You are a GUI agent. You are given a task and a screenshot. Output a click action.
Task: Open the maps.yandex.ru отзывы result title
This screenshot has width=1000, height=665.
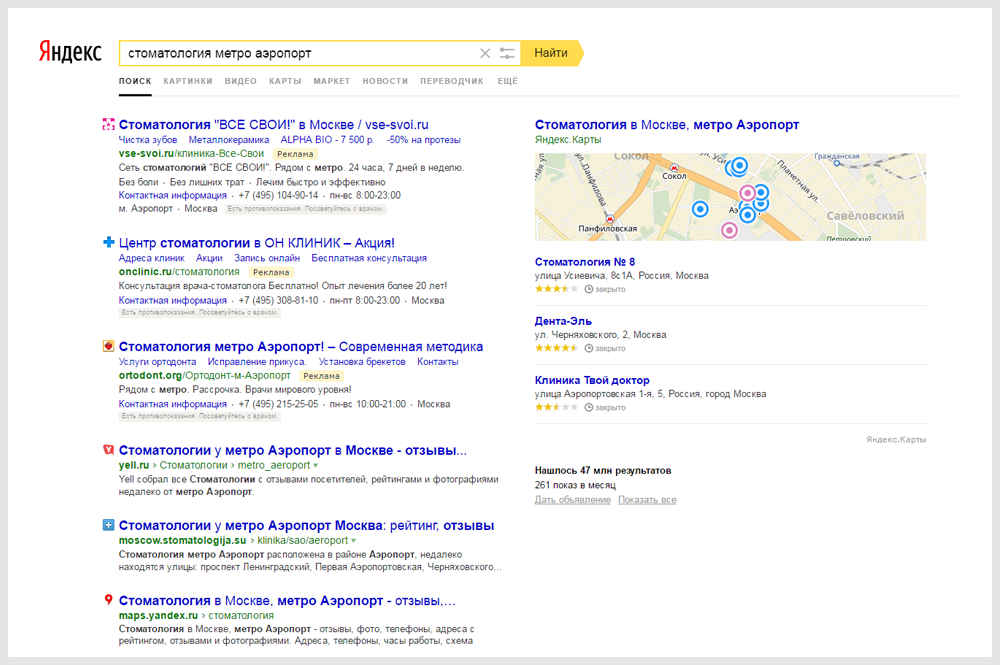(287, 601)
